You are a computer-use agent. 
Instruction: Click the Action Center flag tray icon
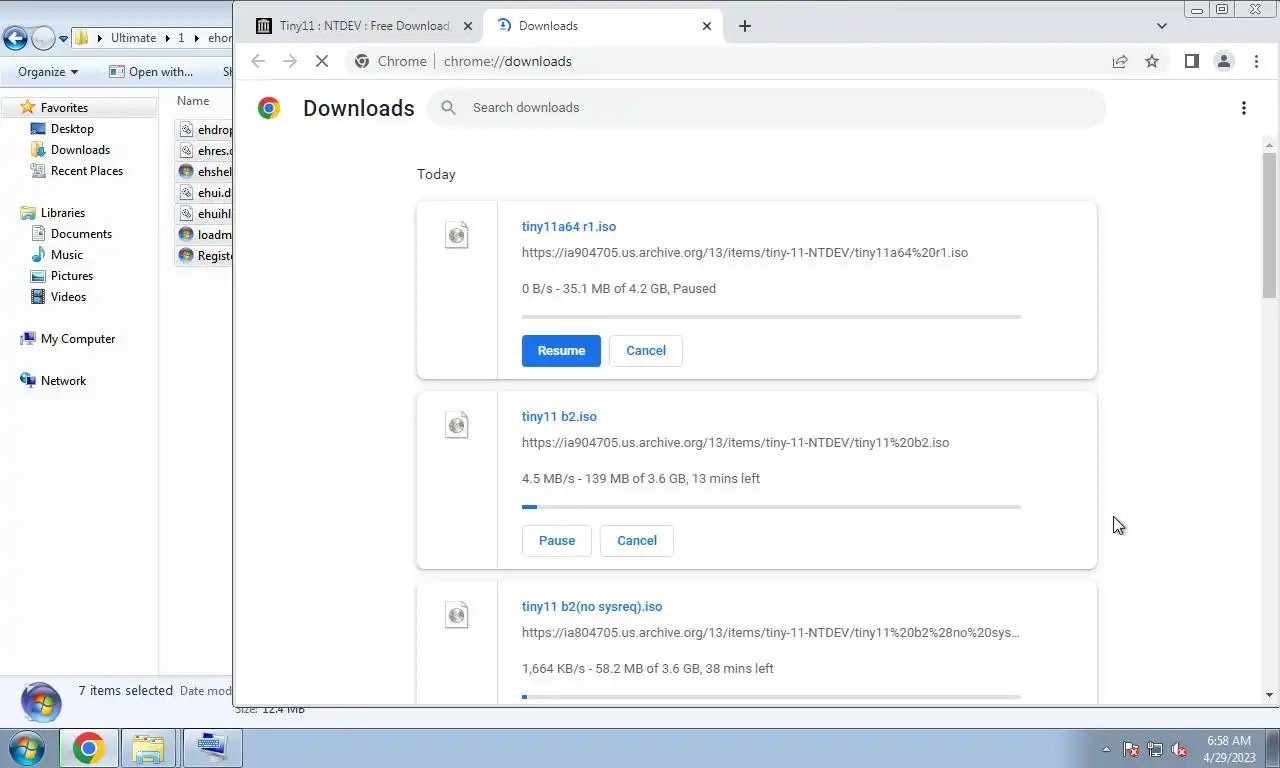pyautogui.click(x=1131, y=749)
